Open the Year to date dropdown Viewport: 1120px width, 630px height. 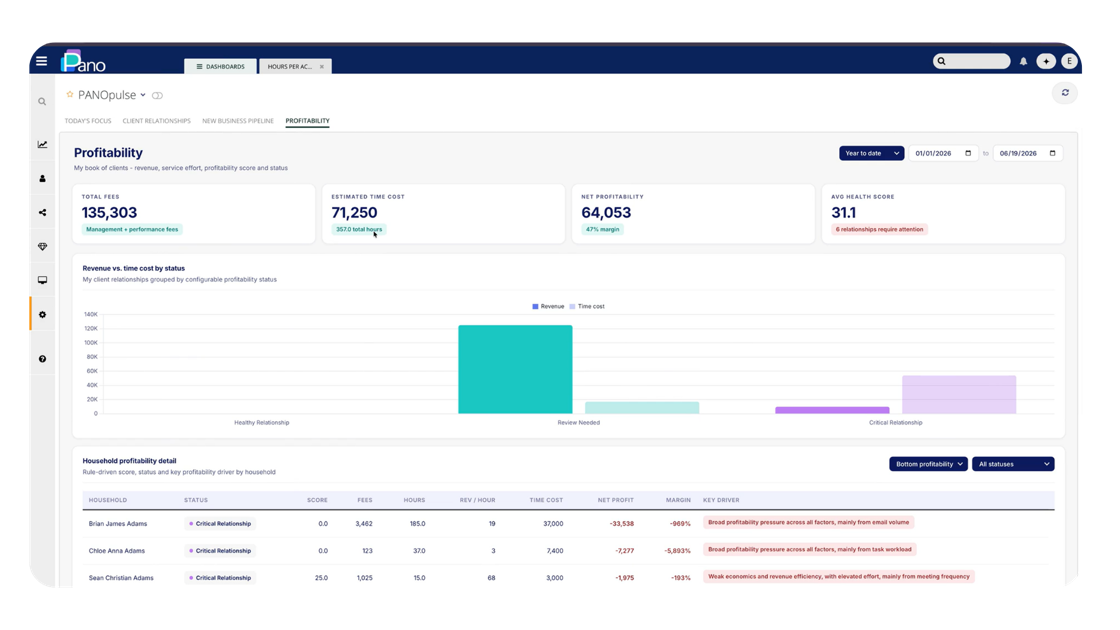pyautogui.click(x=871, y=153)
